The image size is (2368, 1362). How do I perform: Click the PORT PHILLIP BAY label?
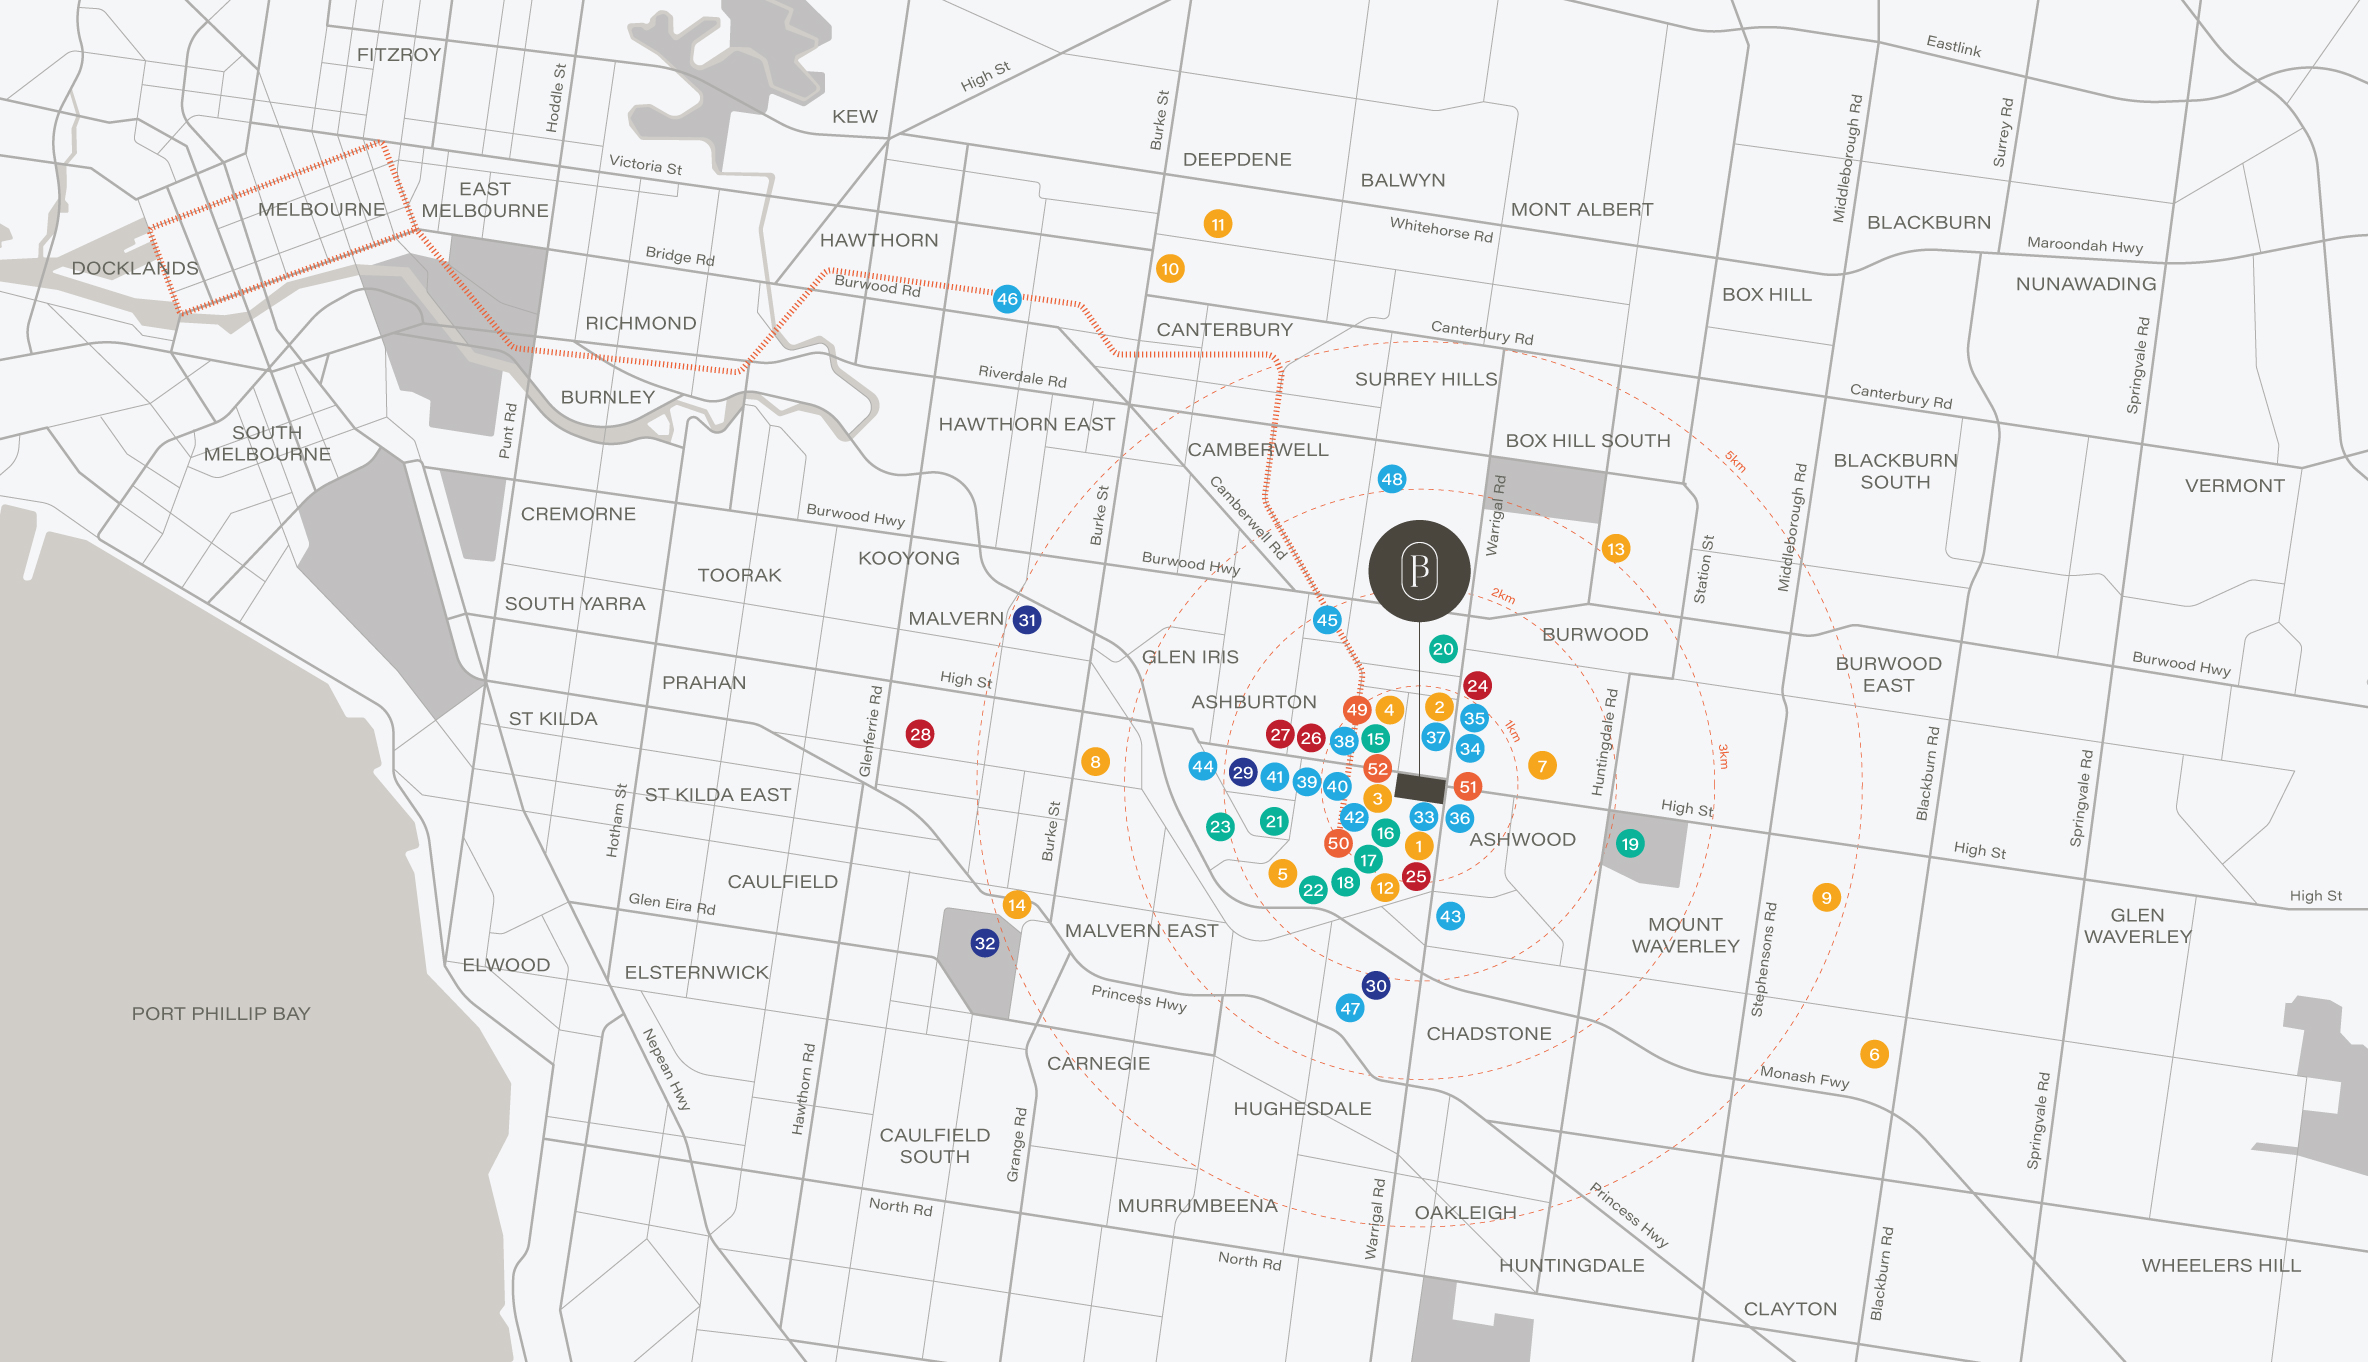point(221,1013)
